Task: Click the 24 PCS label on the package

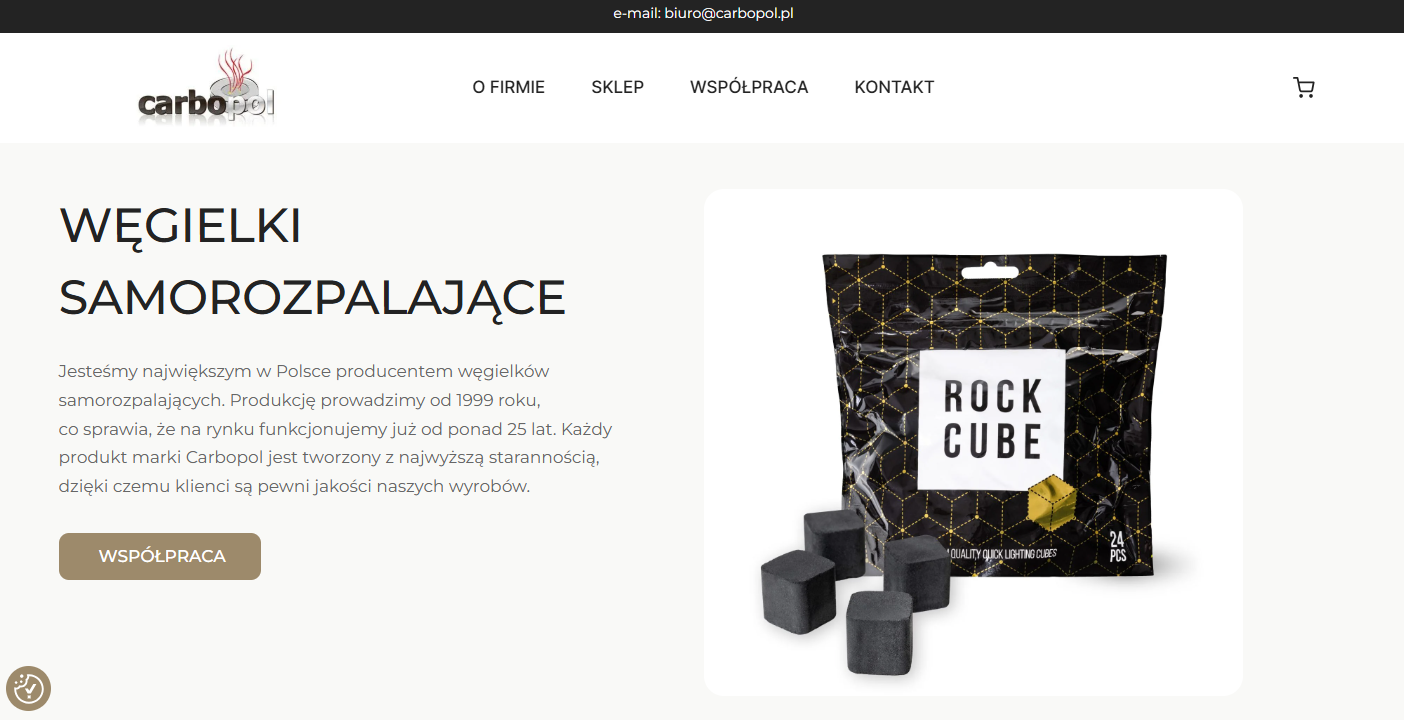Action: click(x=1118, y=549)
